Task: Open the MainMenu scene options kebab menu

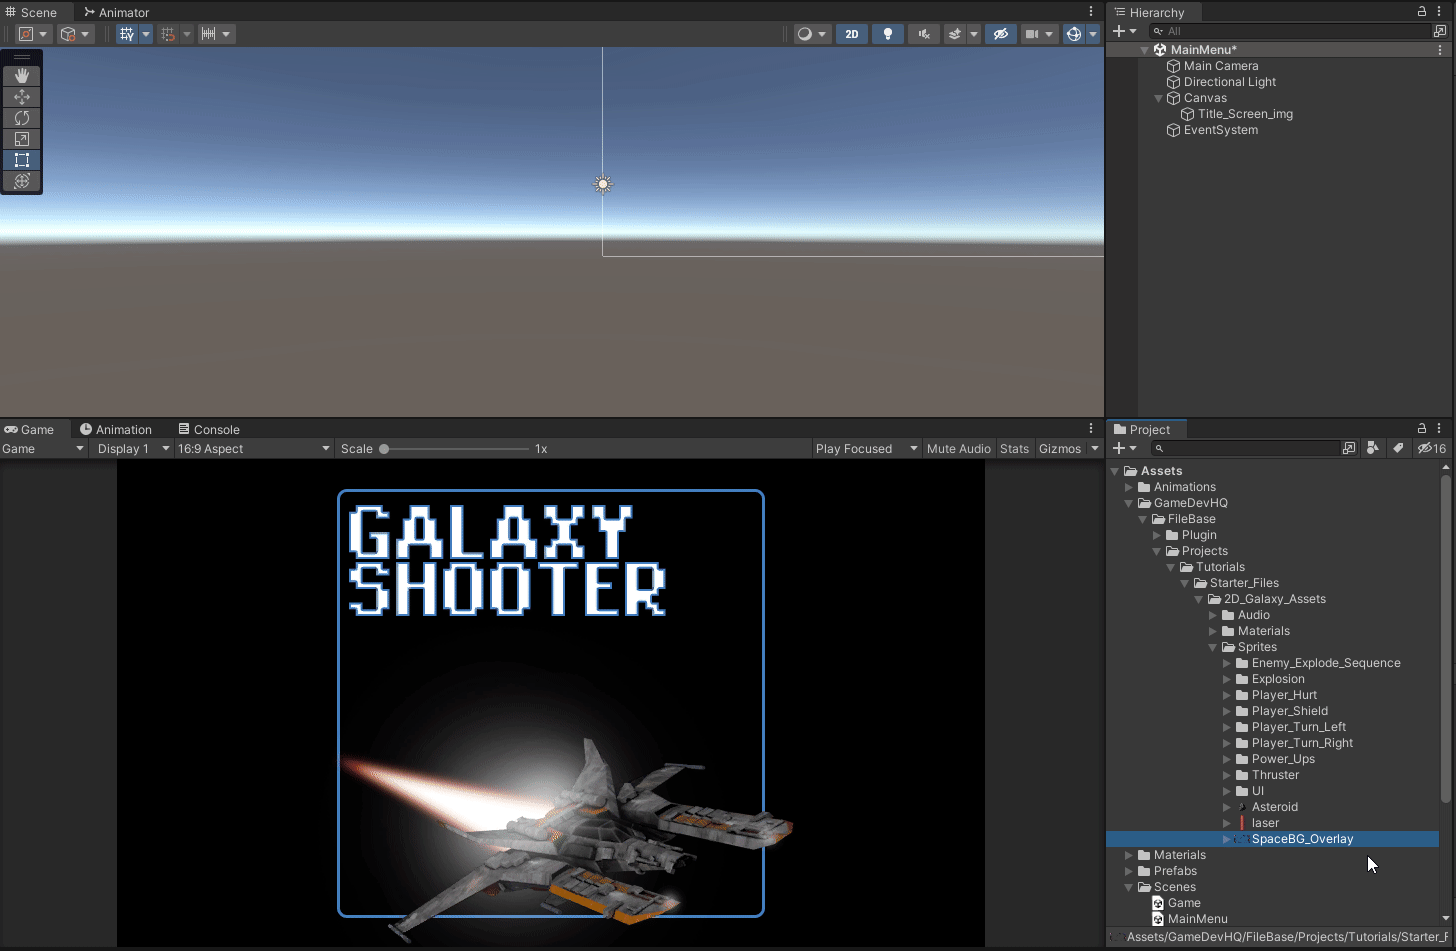Action: (1440, 50)
